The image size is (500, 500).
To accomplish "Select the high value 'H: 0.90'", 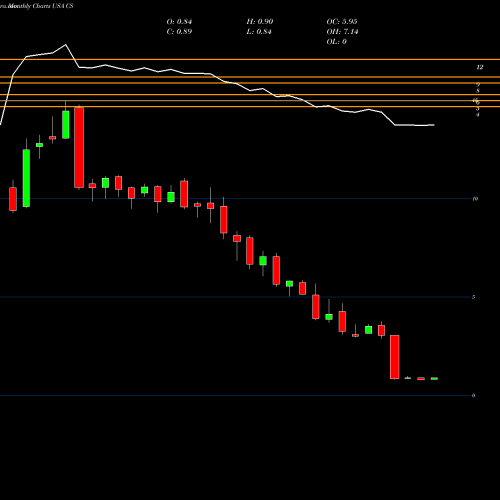I will [260, 22].
